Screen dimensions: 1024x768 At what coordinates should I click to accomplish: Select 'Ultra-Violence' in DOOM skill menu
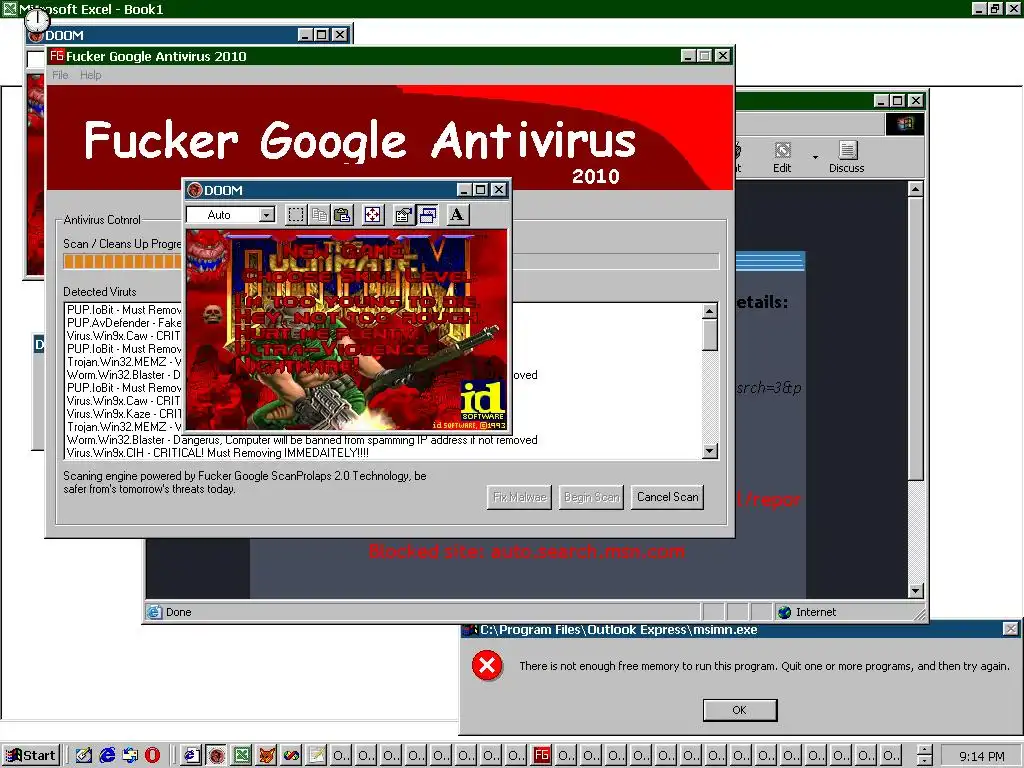click(x=332, y=349)
